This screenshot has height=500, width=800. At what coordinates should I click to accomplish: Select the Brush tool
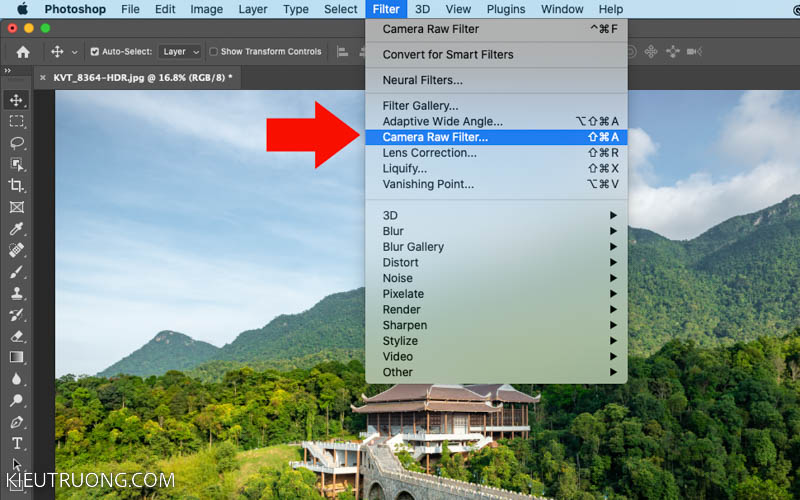click(x=16, y=271)
